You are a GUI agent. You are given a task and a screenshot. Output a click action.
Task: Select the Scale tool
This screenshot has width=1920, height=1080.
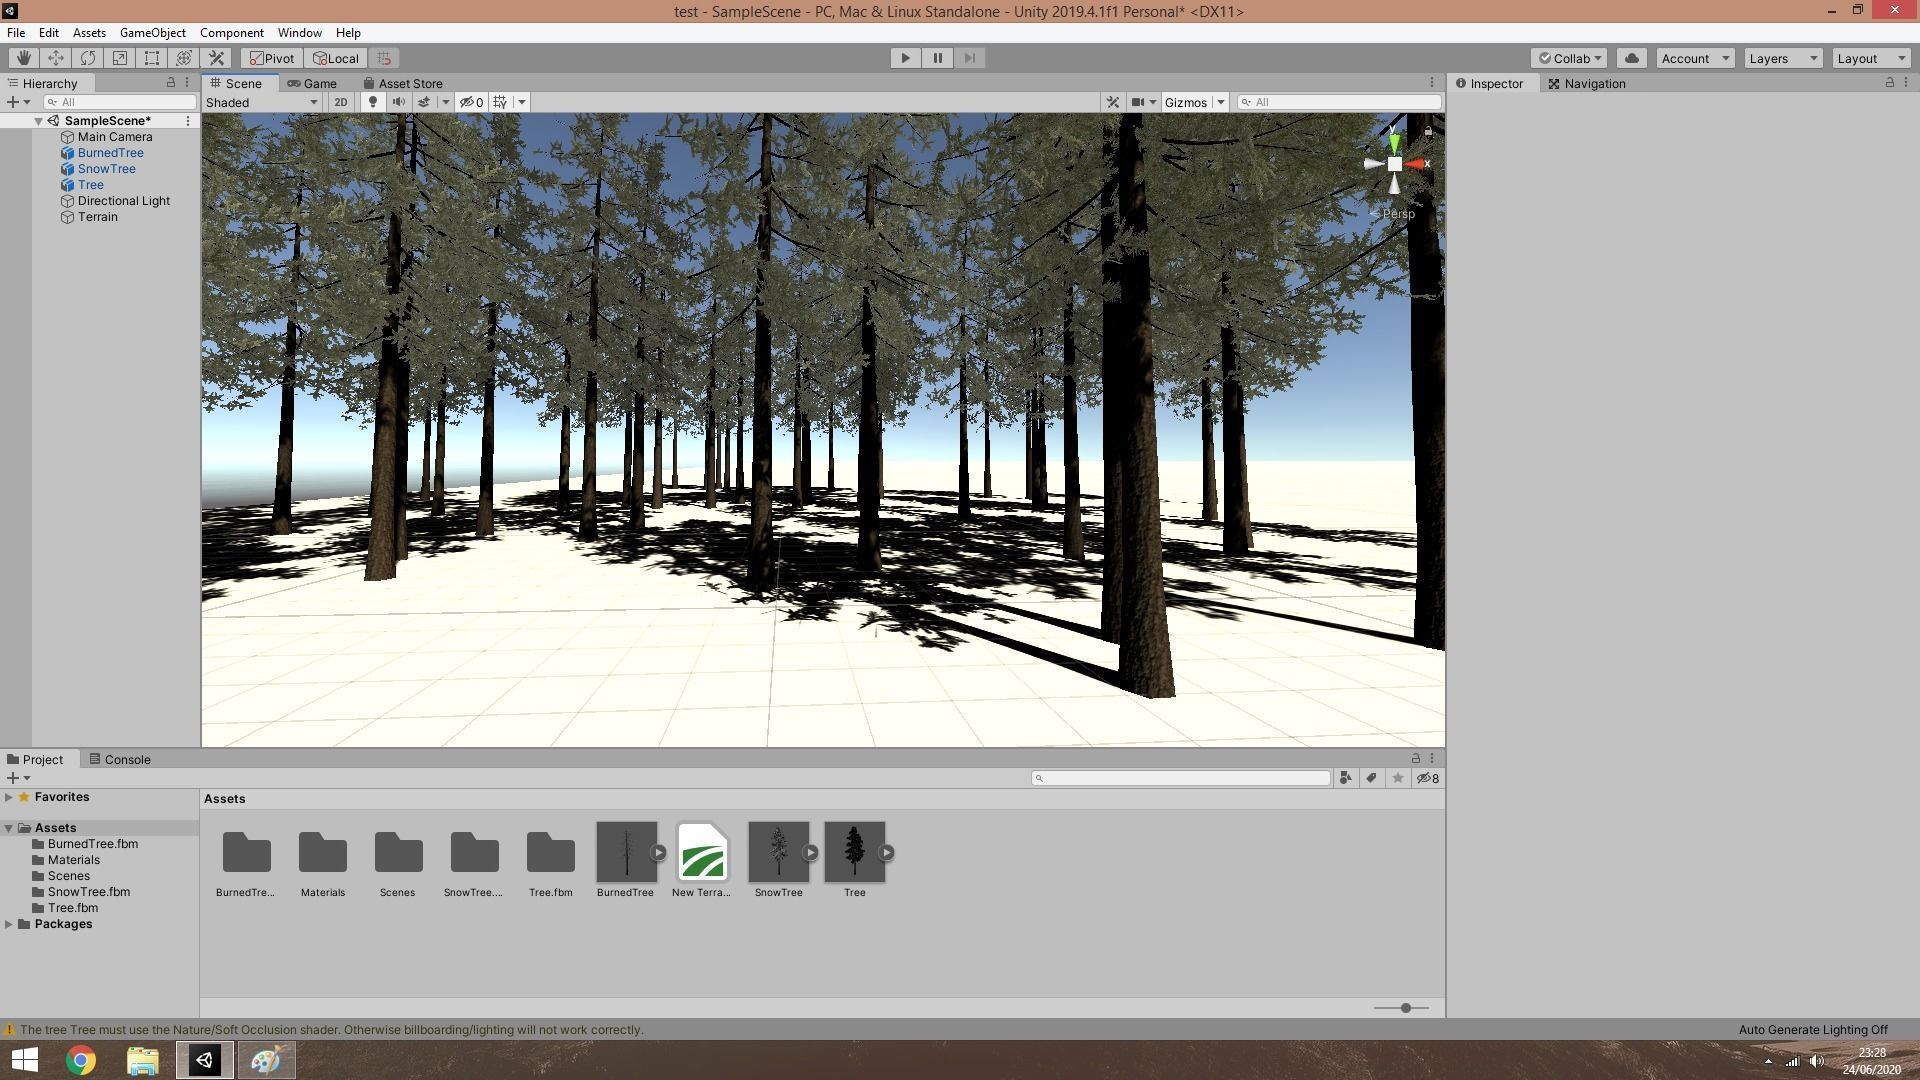point(119,58)
